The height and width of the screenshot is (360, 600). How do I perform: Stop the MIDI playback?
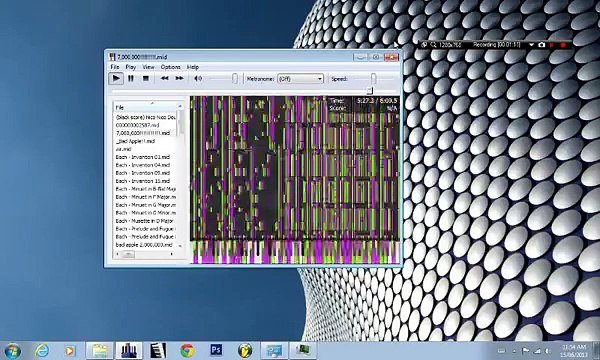pos(145,79)
